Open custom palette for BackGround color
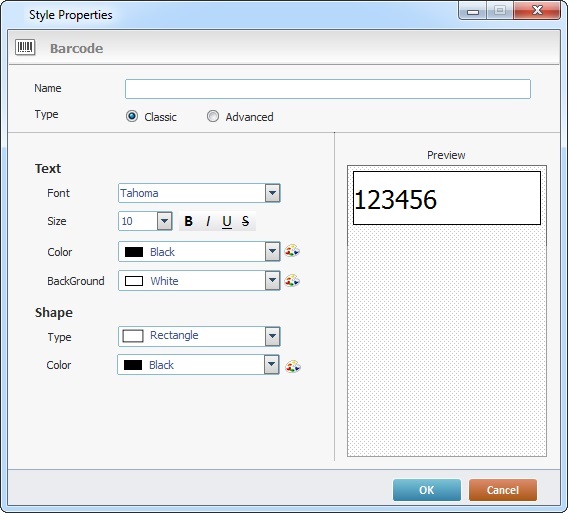The width and height of the screenshot is (568, 513). point(292,280)
